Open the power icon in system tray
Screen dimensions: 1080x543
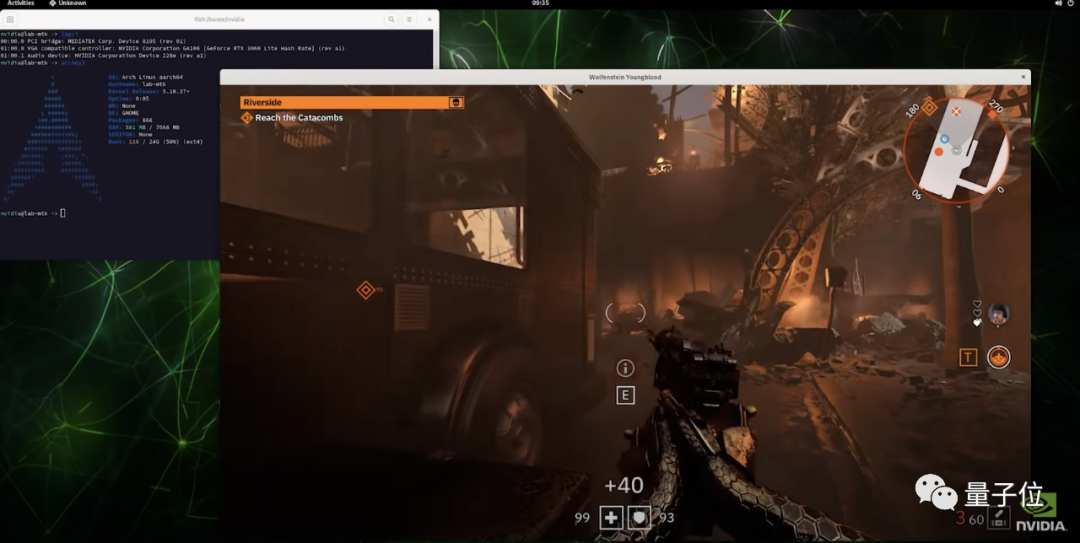click(x=1071, y=3)
